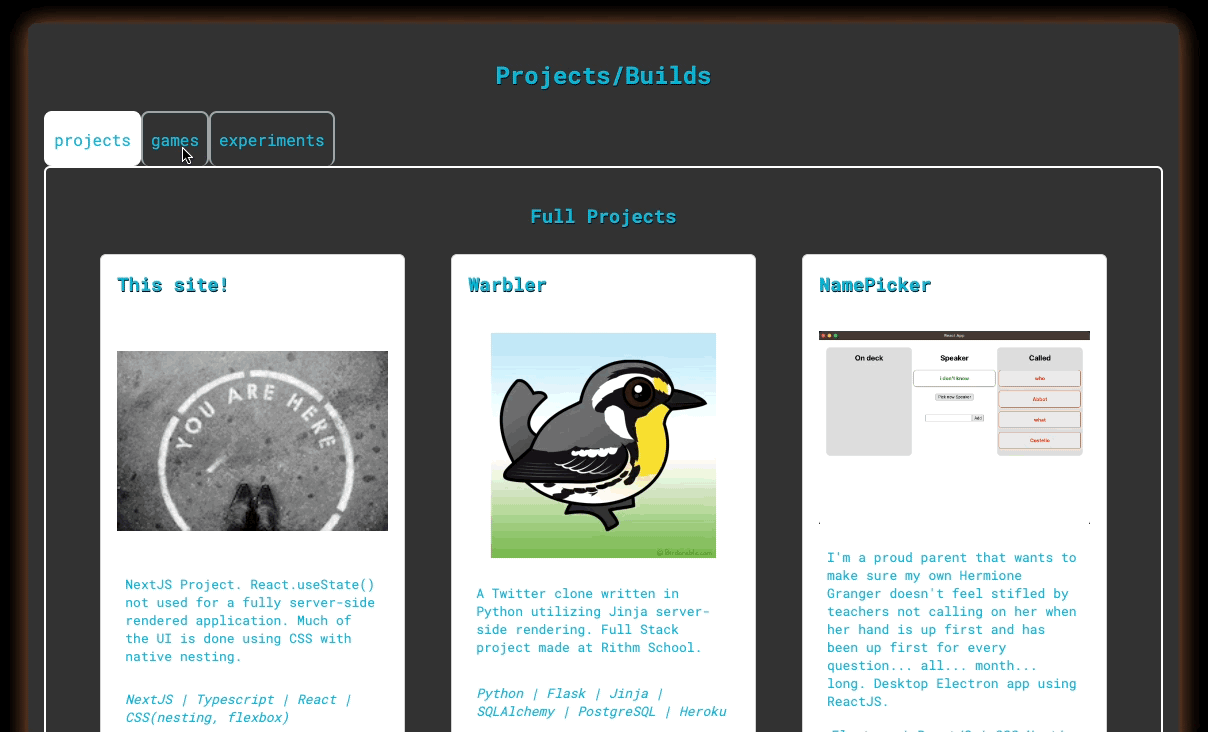This screenshot has width=1208, height=732.
Task: Open the experiments tab
Action: pyautogui.click(x=271, y=140)
